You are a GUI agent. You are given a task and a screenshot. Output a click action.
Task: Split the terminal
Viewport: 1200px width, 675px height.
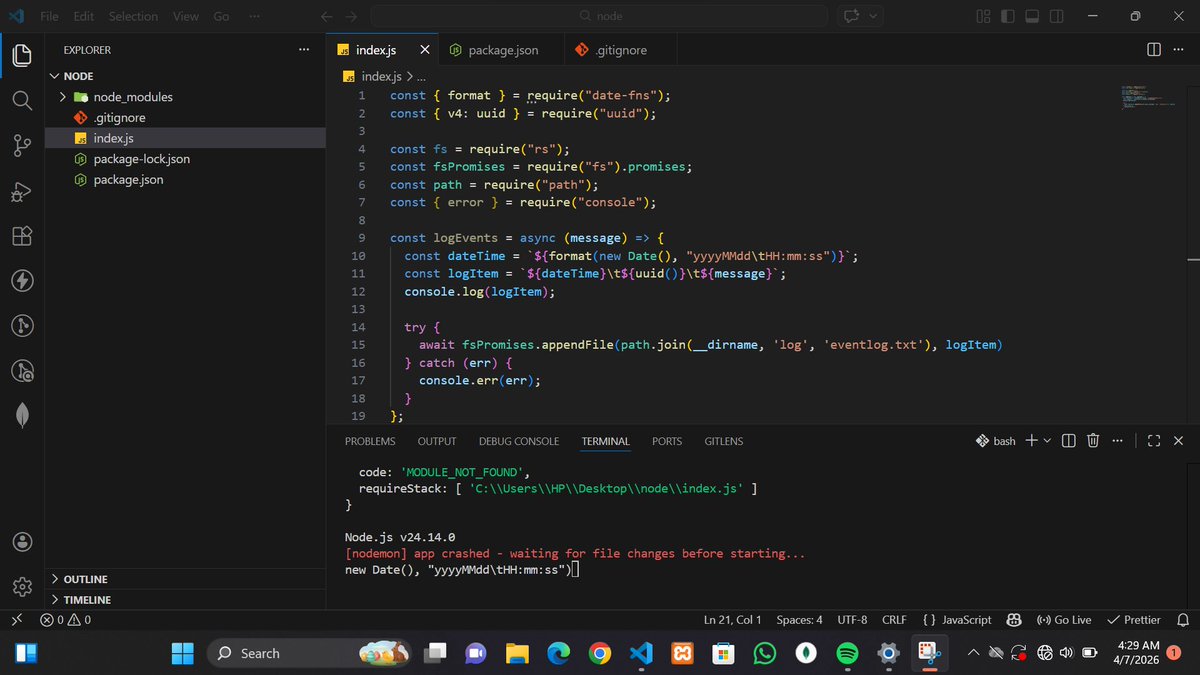coord(1068,440)
